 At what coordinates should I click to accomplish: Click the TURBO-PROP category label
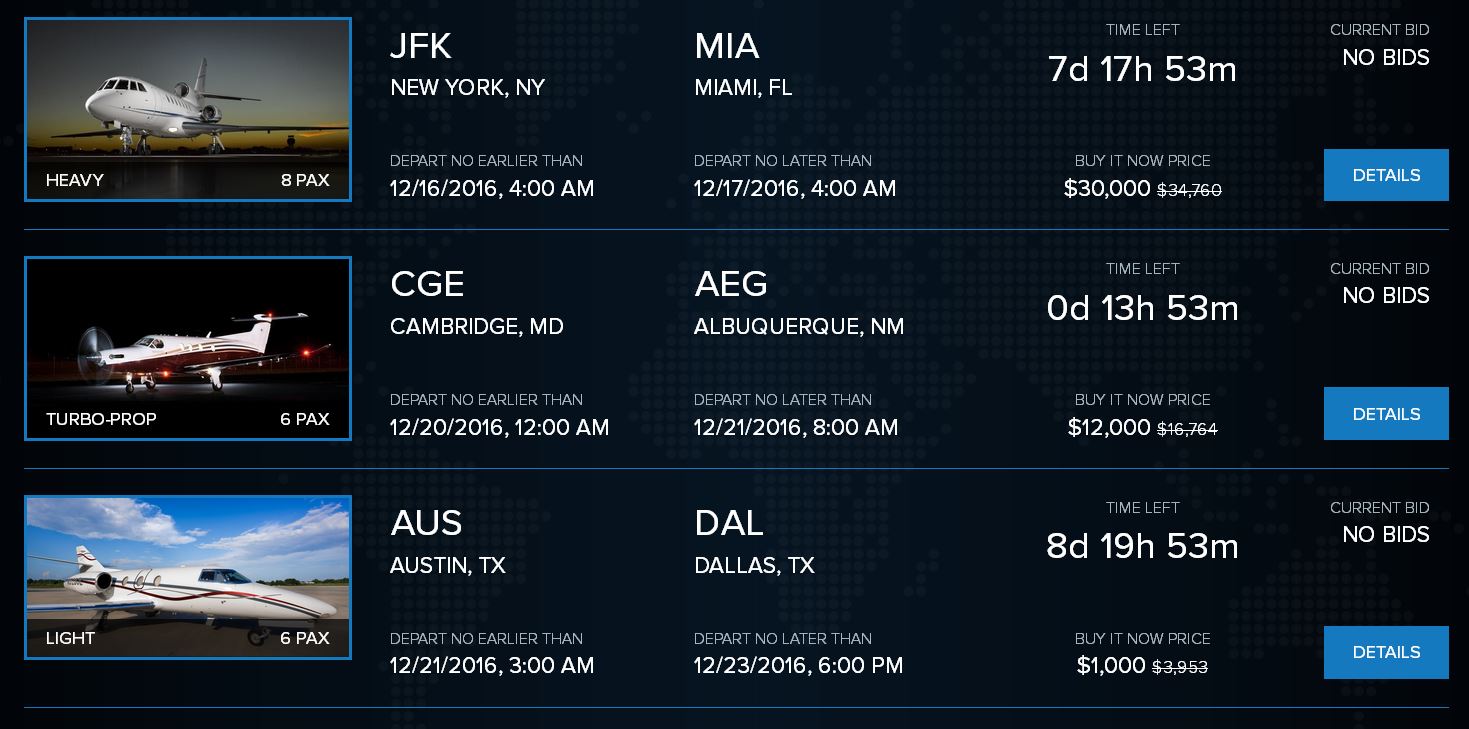point(101,419)
